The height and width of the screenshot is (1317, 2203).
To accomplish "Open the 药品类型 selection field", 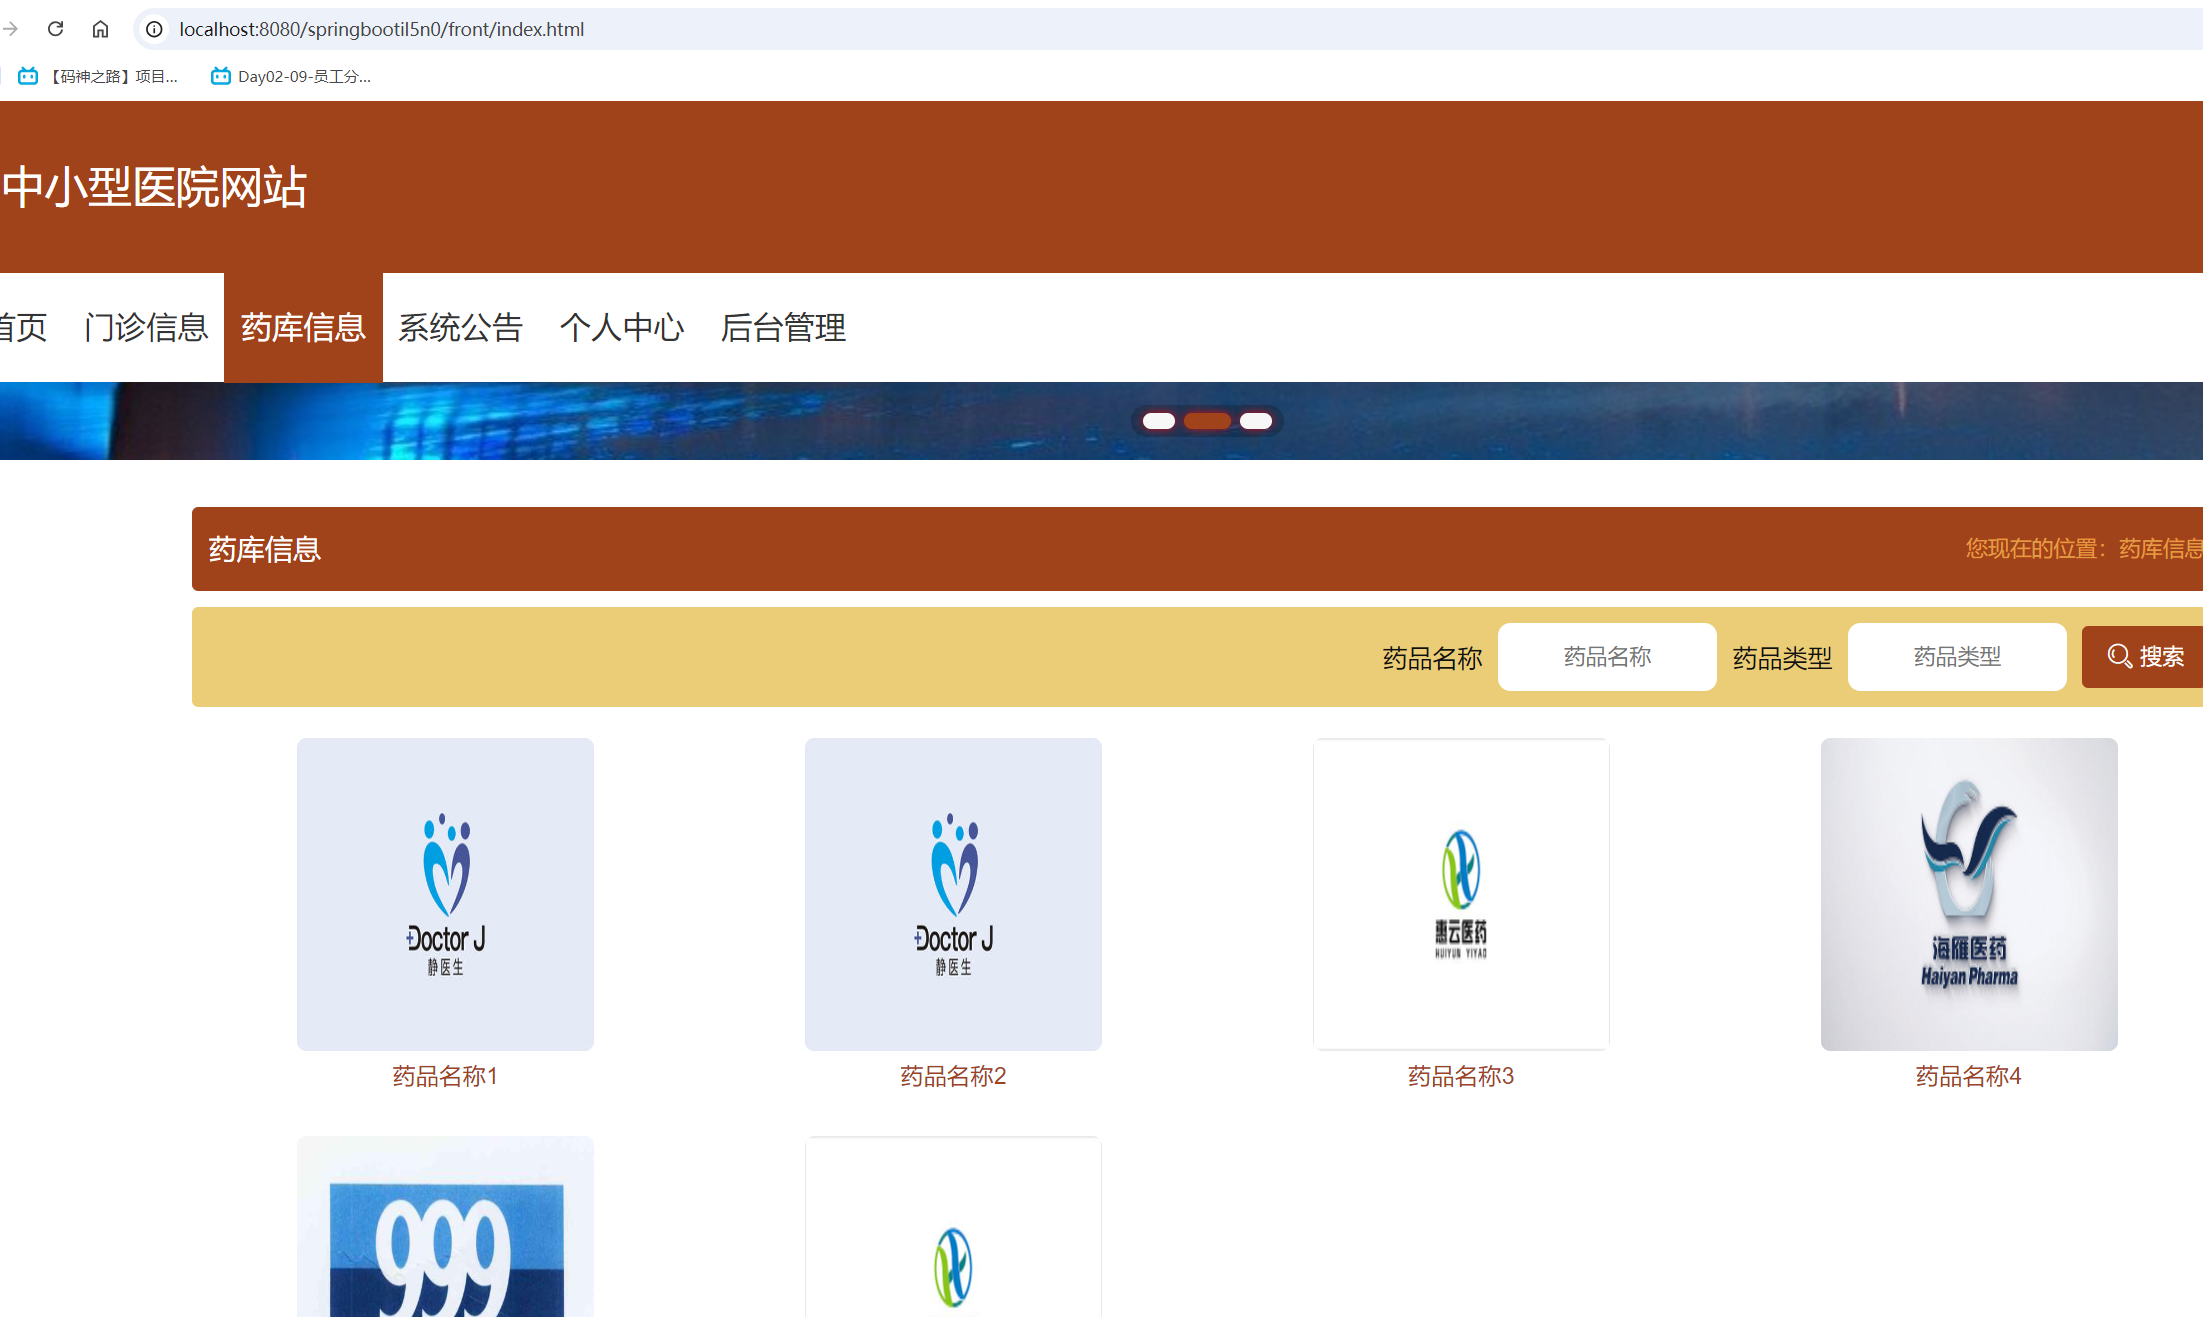I will [x=1956, y=656].
